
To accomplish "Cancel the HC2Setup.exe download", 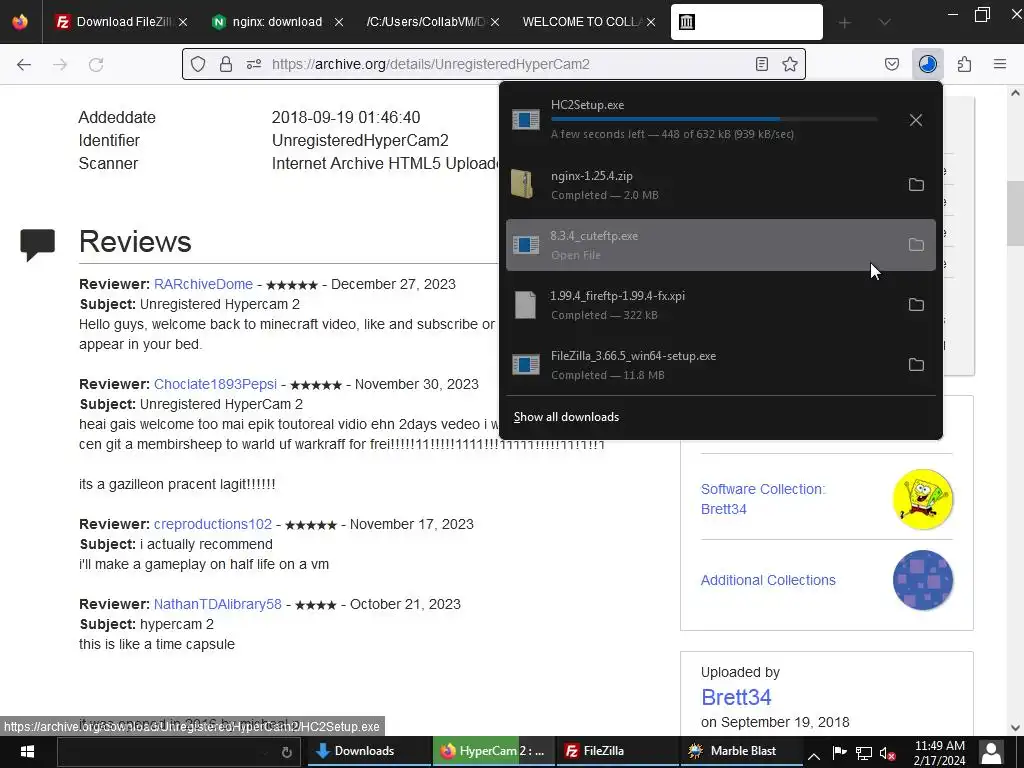I will tap(916, 120).
